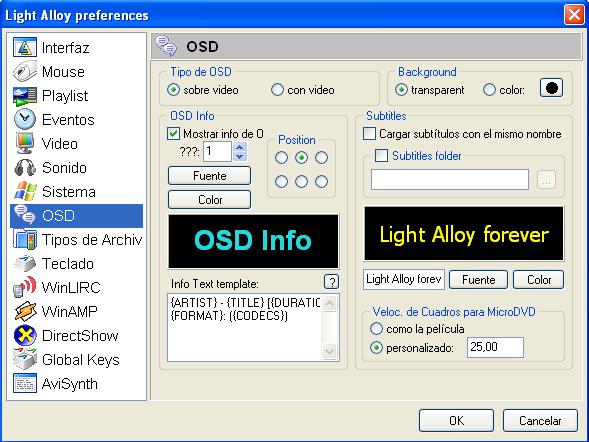Close the Light Alloy preferences window

click(x=574, y=15)
